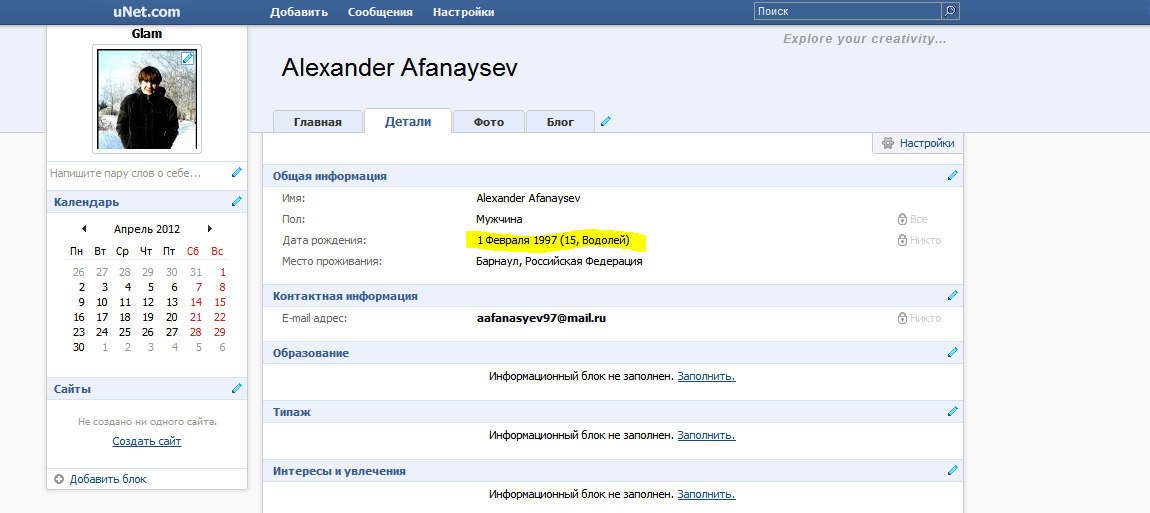The height and width of the screenshot is (513, 1150).
Task: Click the Поиск search field
Action: [846, 11]
